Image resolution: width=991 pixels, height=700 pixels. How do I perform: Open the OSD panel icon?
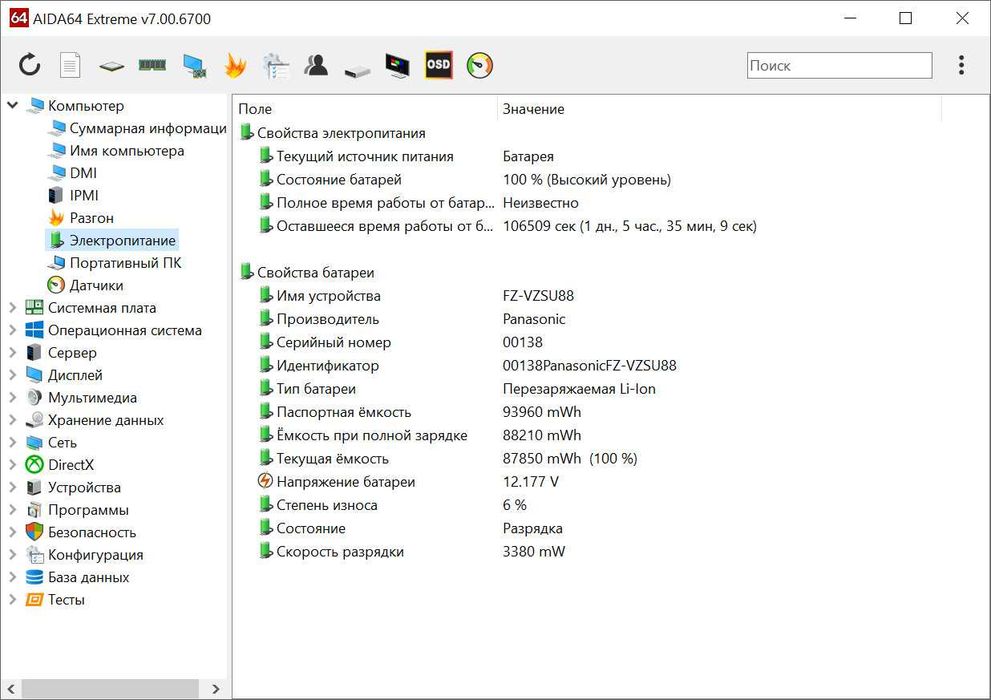(438, 66)
